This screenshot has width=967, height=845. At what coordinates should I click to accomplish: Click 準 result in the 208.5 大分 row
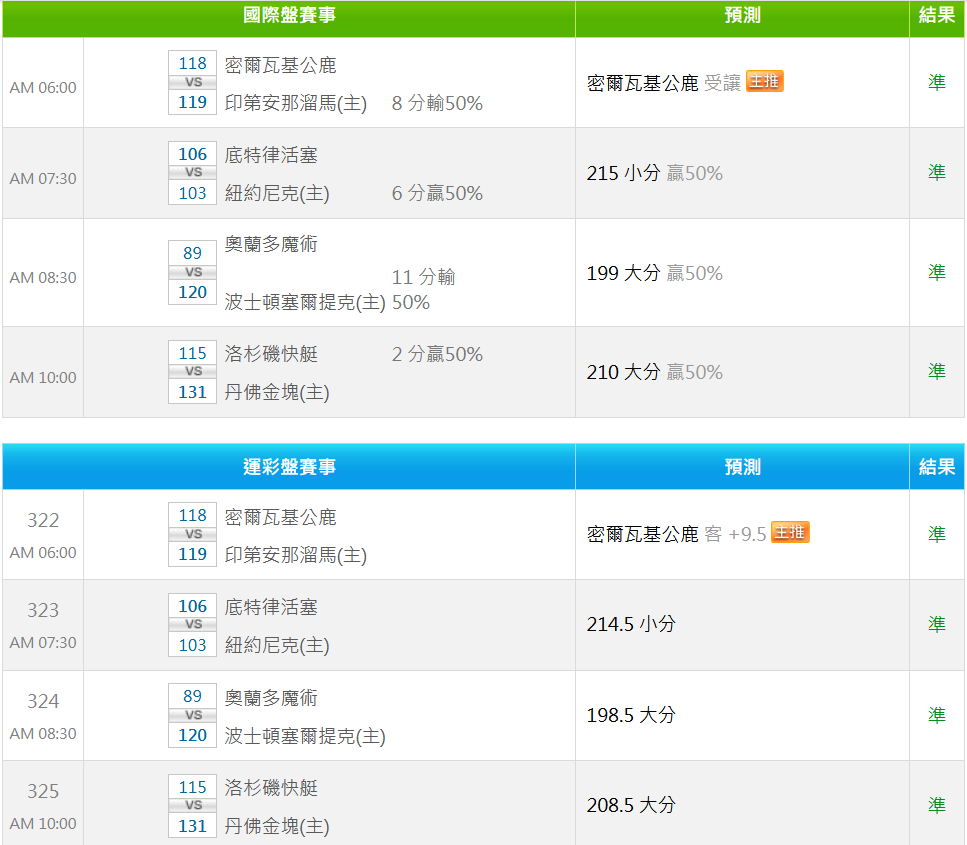[x=937, y=805]
